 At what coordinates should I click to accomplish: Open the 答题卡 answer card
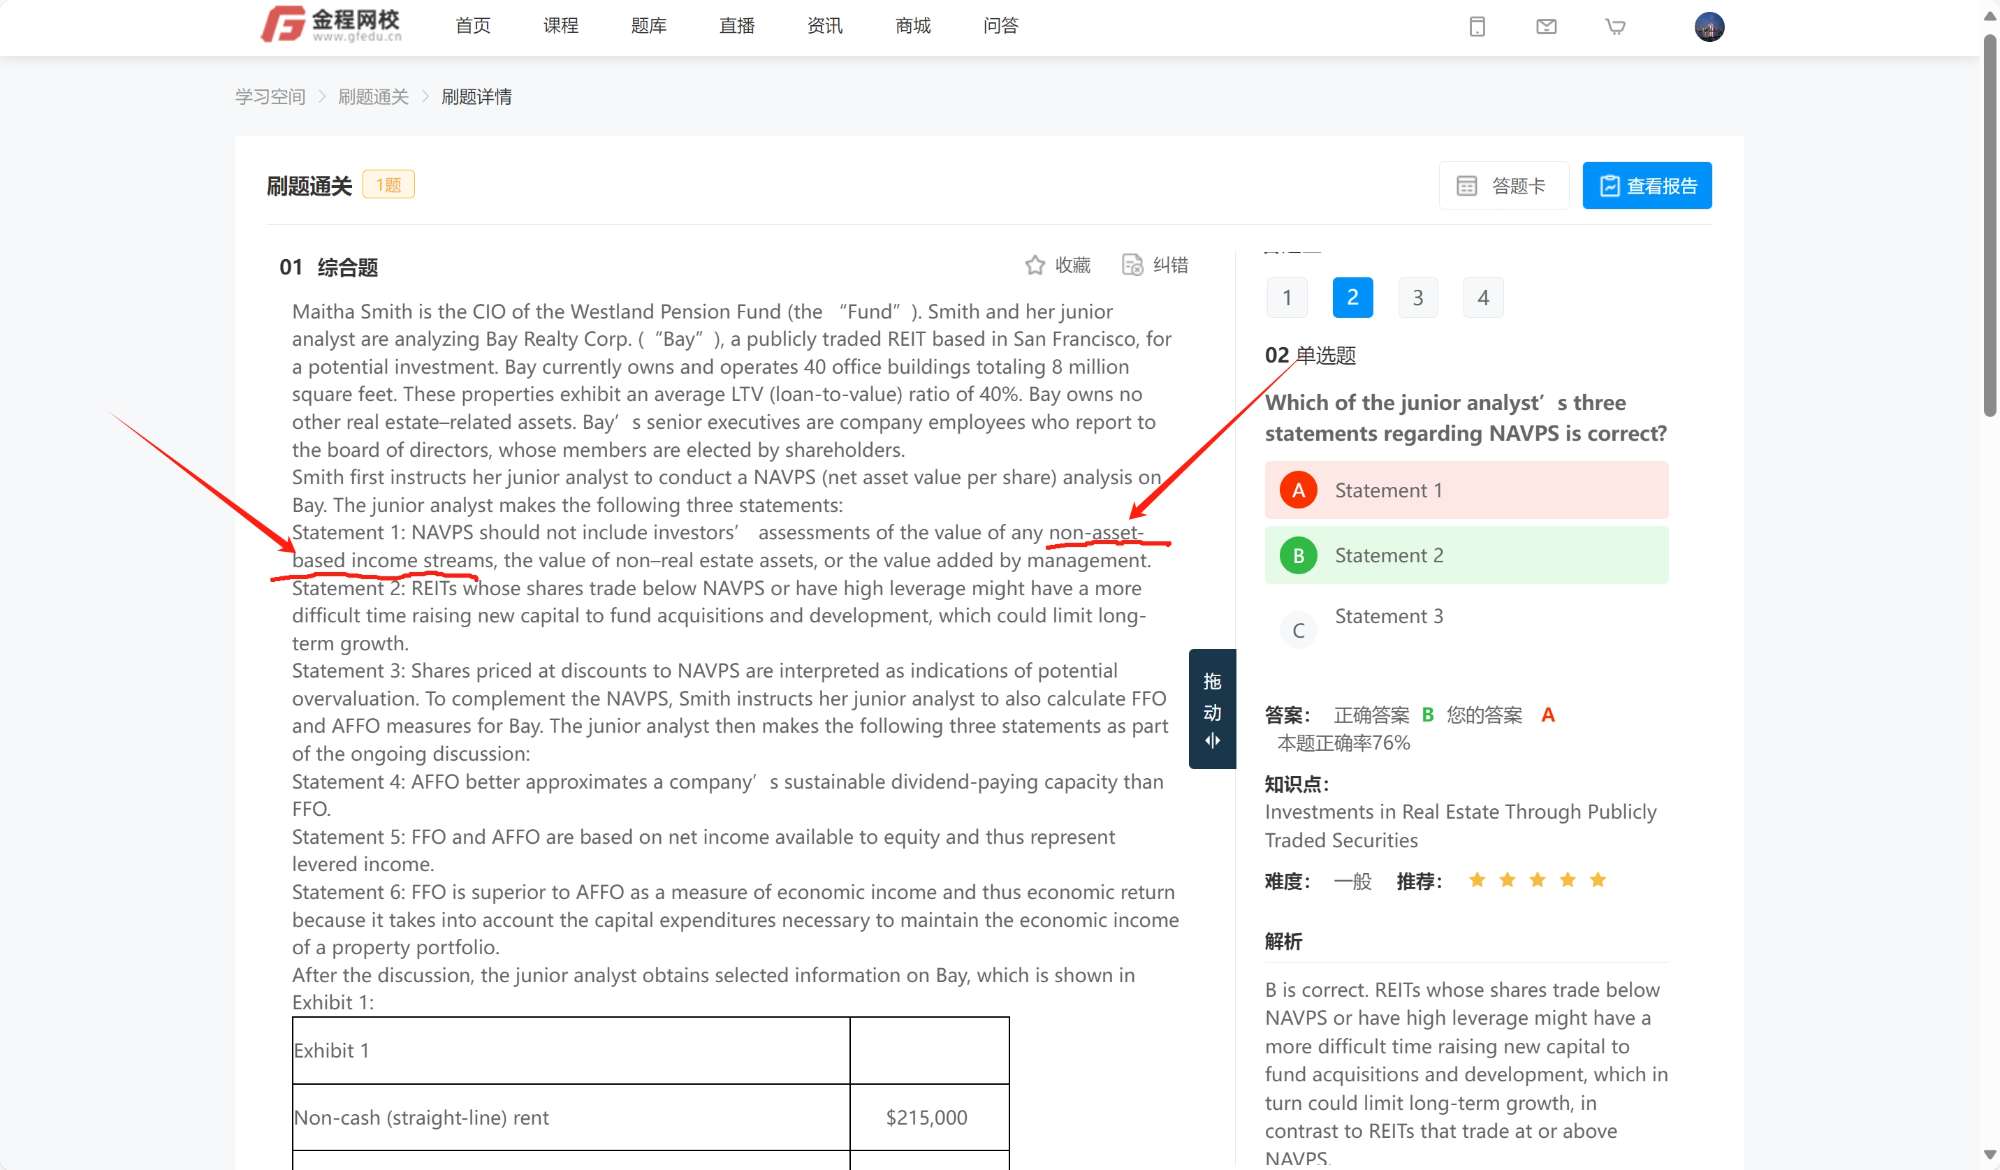[1503, 186]
